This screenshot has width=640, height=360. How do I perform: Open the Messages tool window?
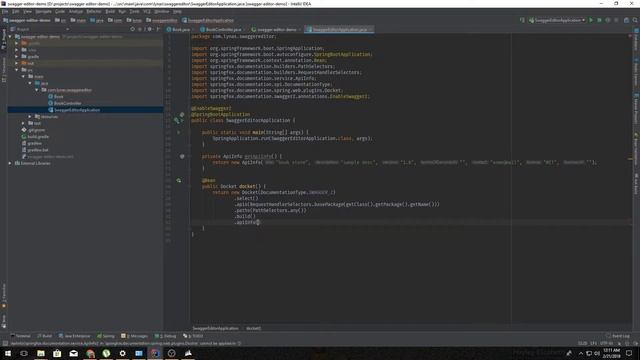click(x=134, y=336)
